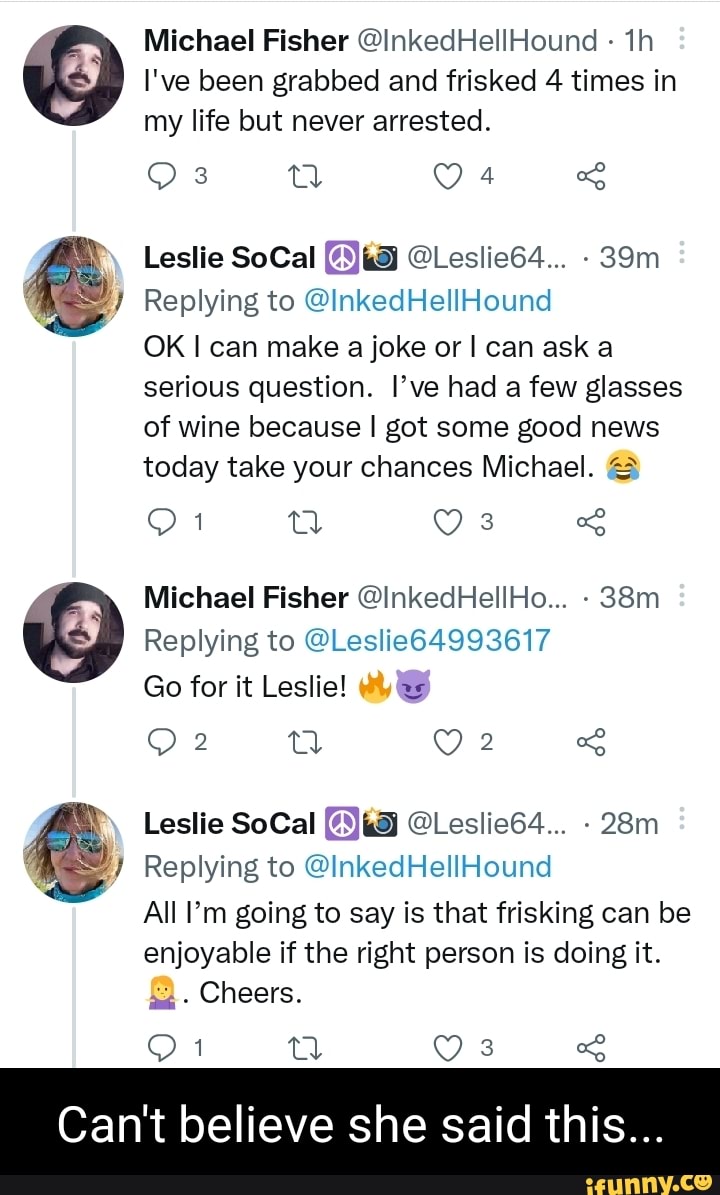Open more options on the 39m tweet
Screen dimensions: 720x1195
pyautogui.click(x=681, y=258)
